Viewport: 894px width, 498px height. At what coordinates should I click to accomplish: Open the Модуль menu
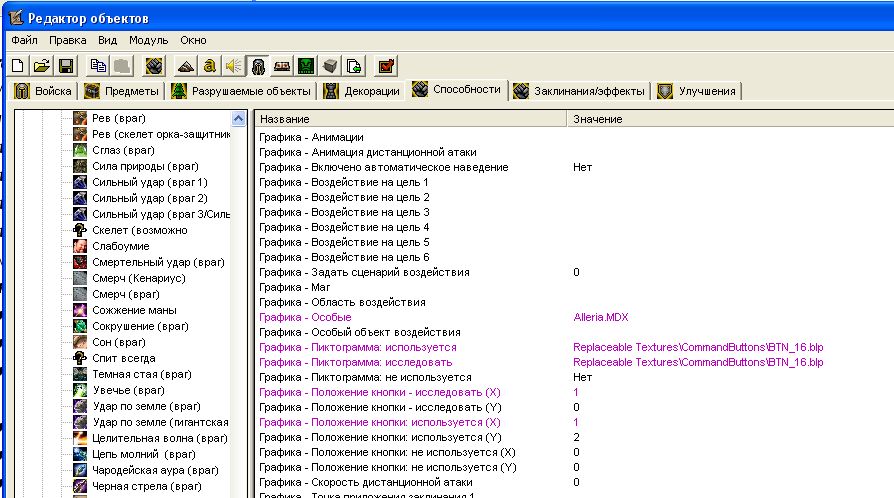click(x=148, y=40)
